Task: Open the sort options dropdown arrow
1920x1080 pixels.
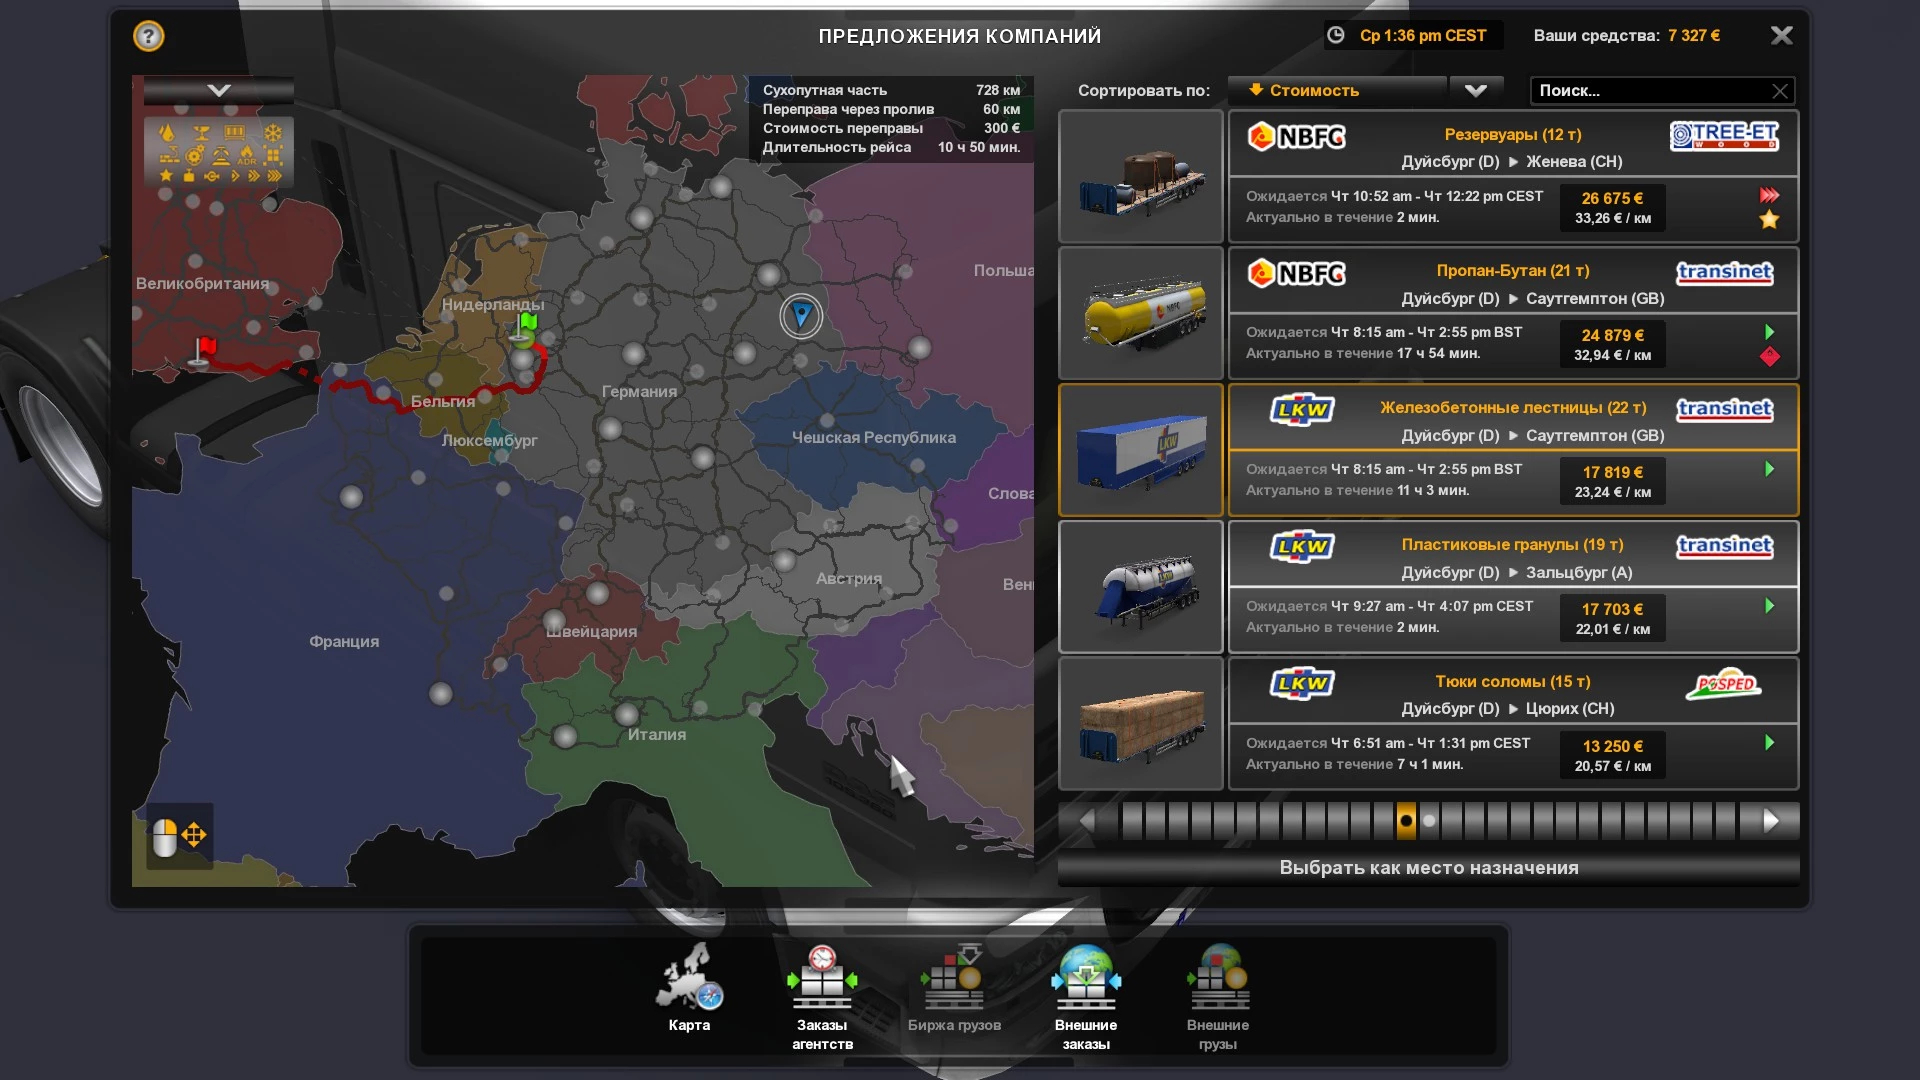Action: 1475,90
